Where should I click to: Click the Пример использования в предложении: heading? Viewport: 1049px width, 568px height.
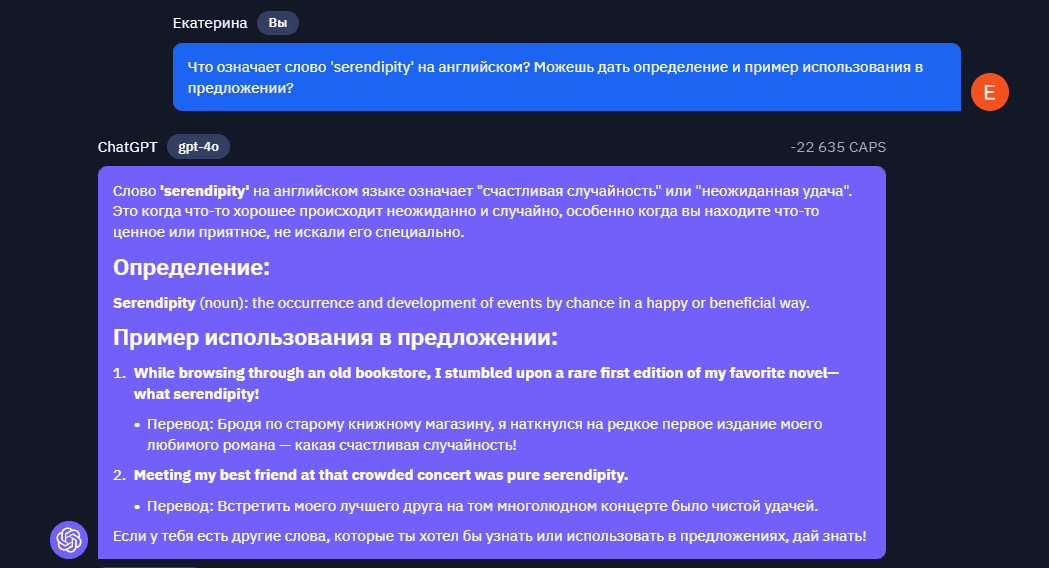335,337
